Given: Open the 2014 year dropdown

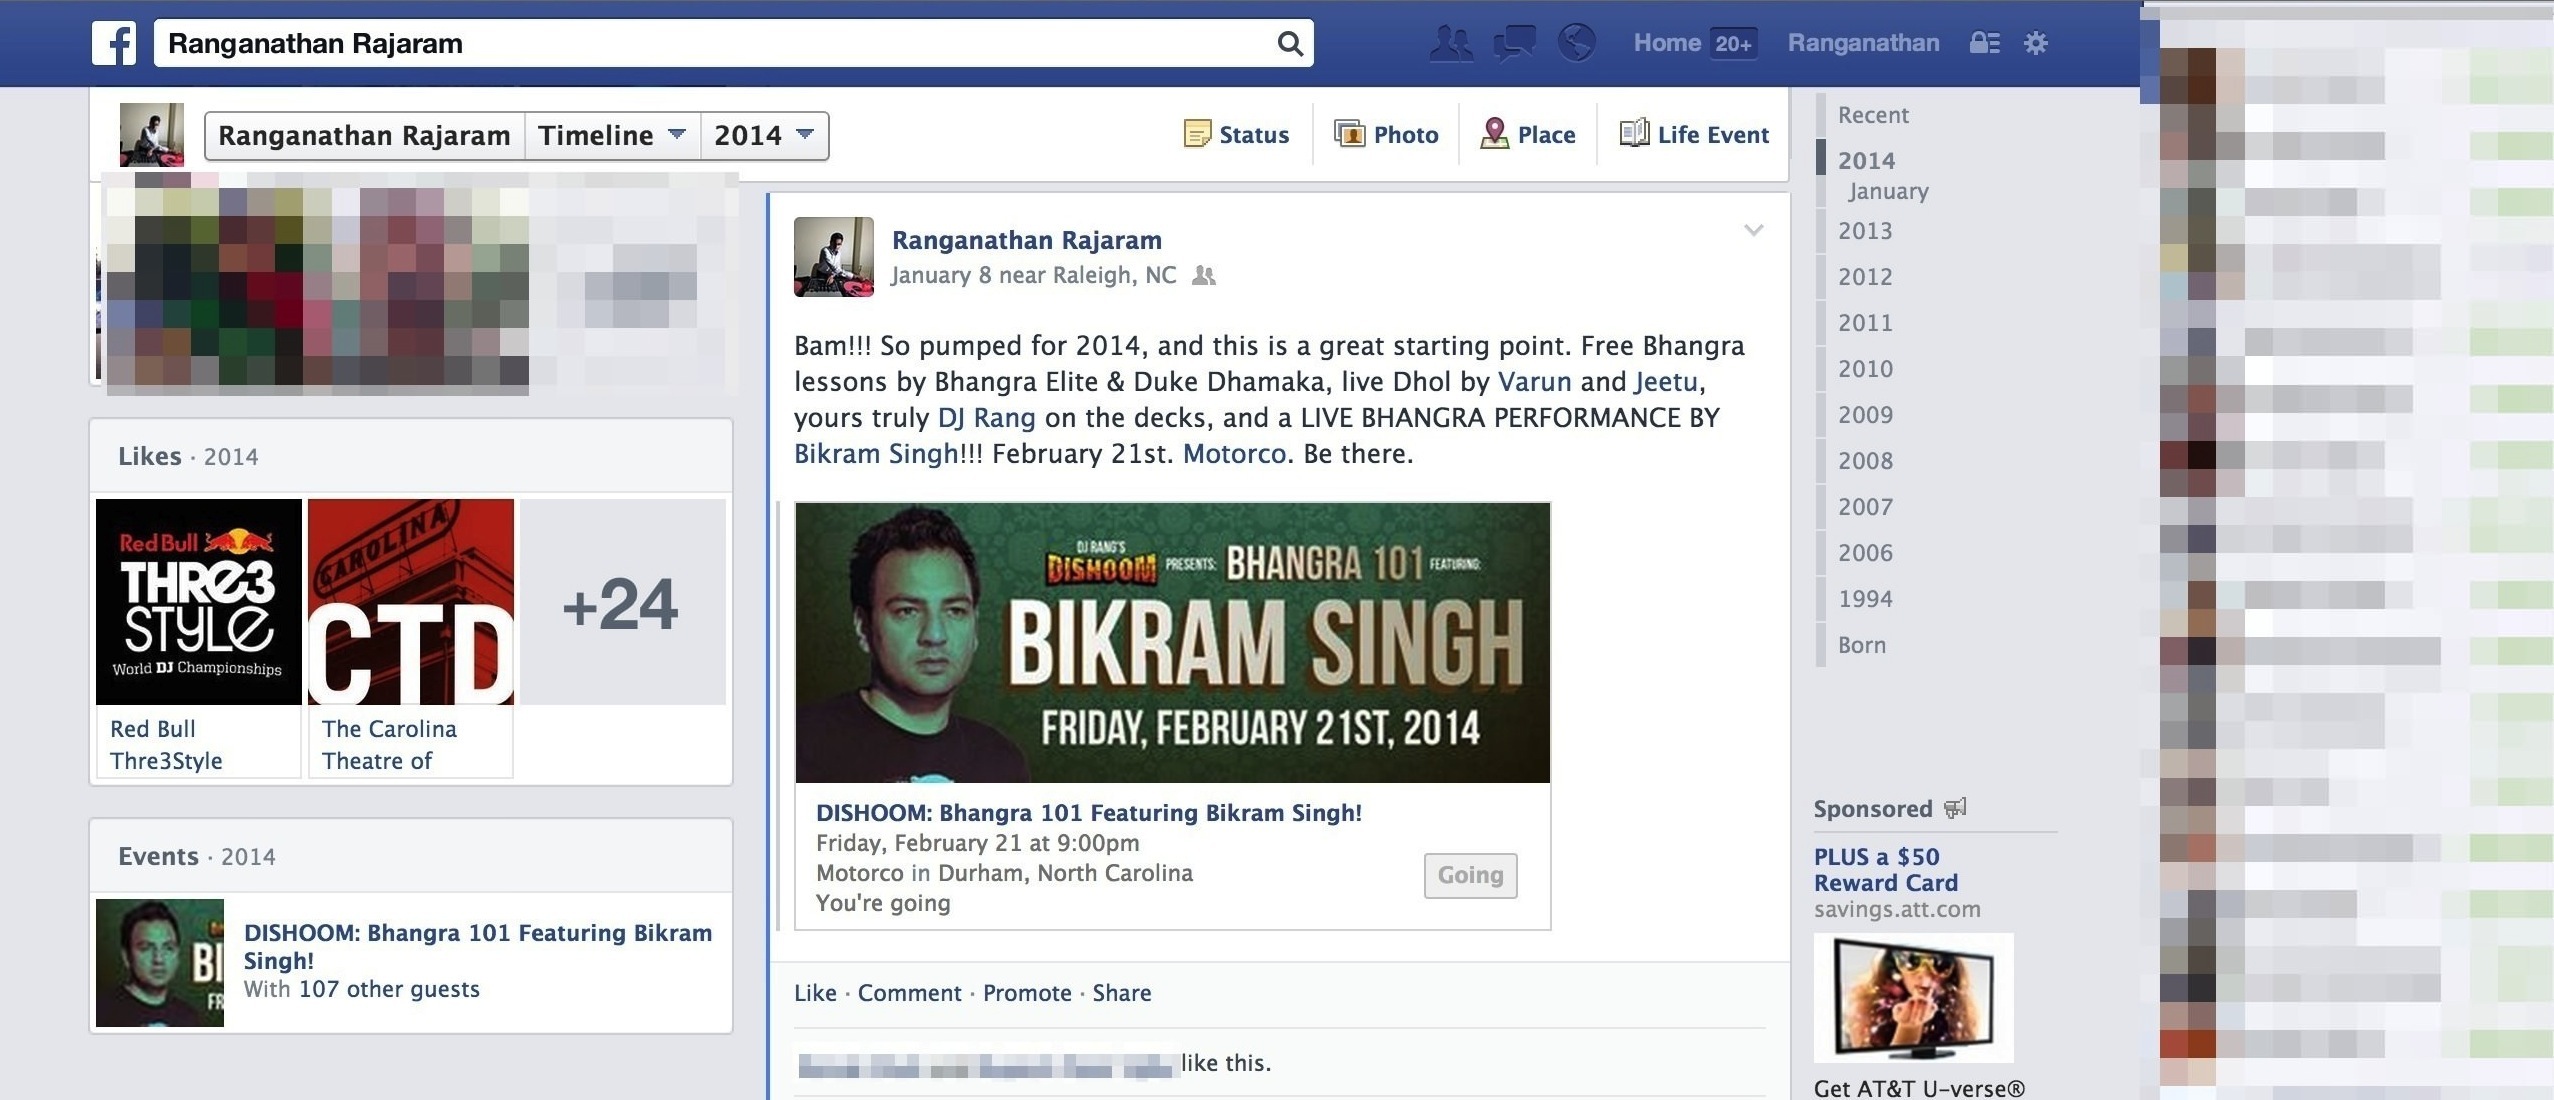Looking at the screenshot, I should (x=764, y=135).
